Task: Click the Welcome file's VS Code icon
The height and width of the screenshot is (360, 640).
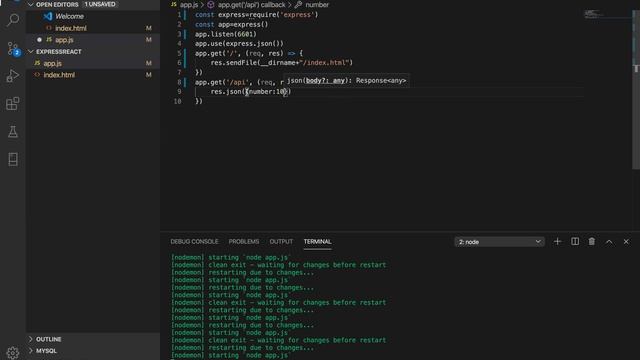Action: coord(48,16)
